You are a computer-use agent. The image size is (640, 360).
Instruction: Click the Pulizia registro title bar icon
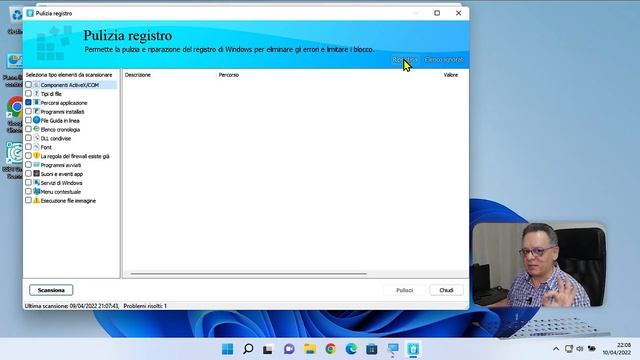pyautogui.click(x=30, y=13)
